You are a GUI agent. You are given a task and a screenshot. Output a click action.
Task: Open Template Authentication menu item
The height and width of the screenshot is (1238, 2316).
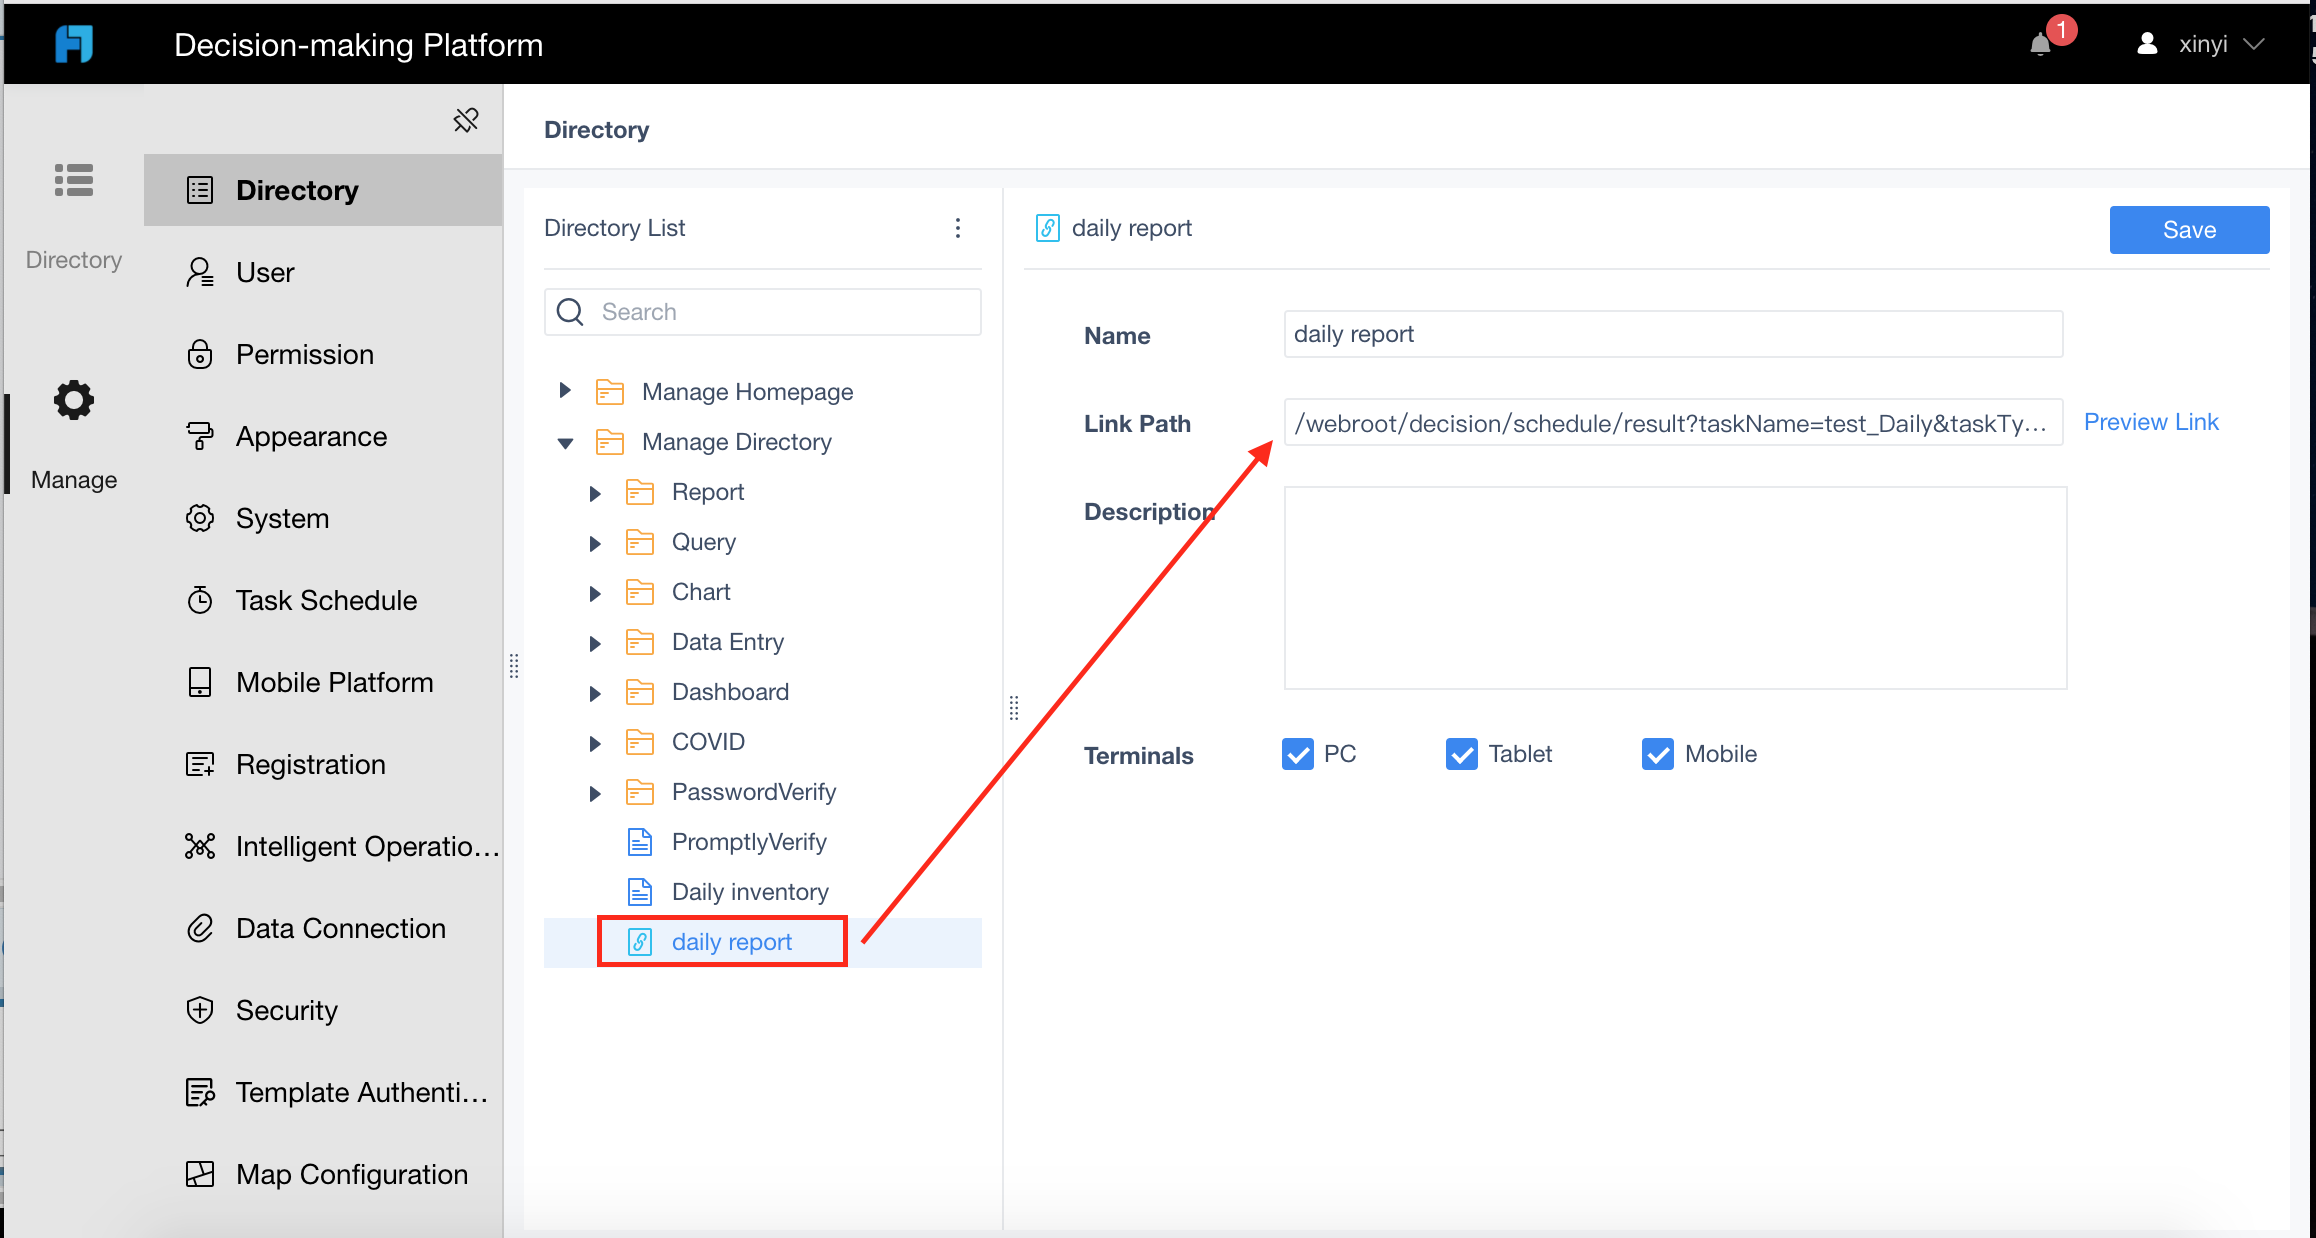pyautogui.click(x=323, y=1092)
